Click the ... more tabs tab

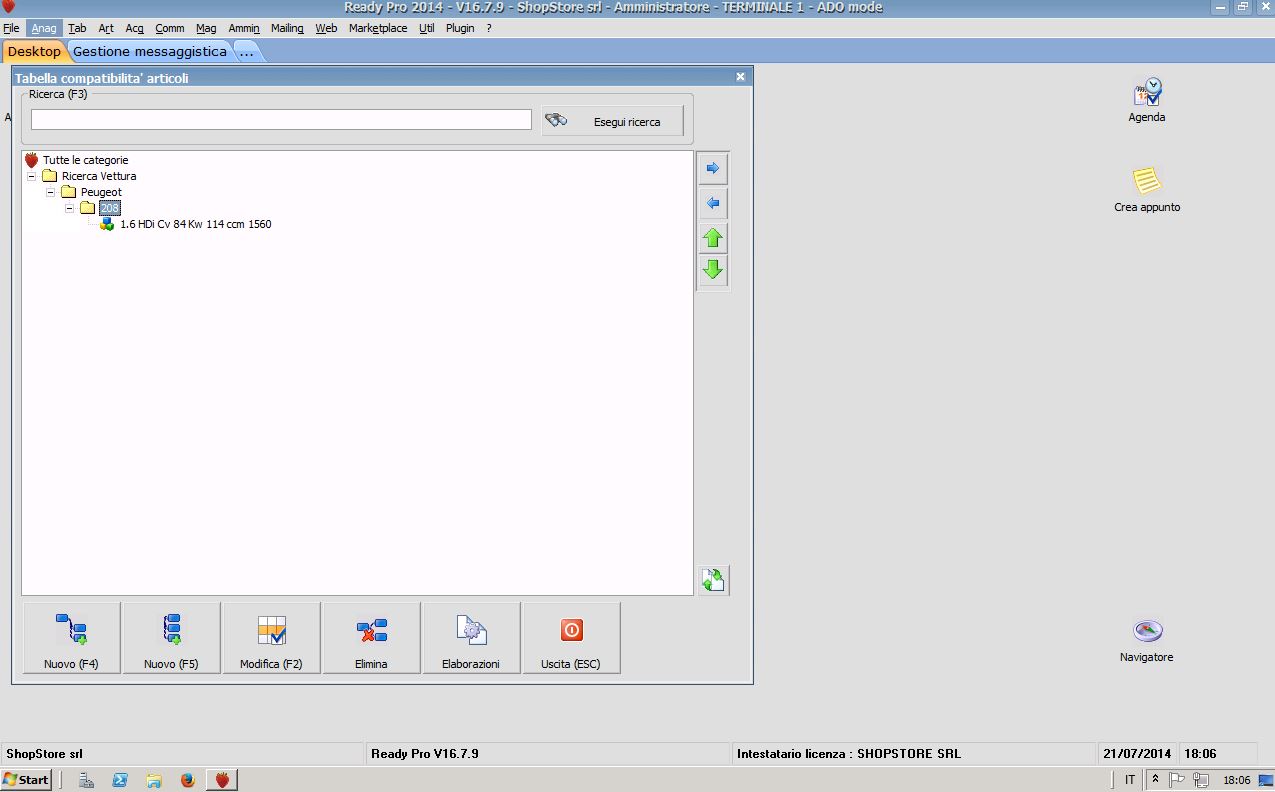pos(247,51)
